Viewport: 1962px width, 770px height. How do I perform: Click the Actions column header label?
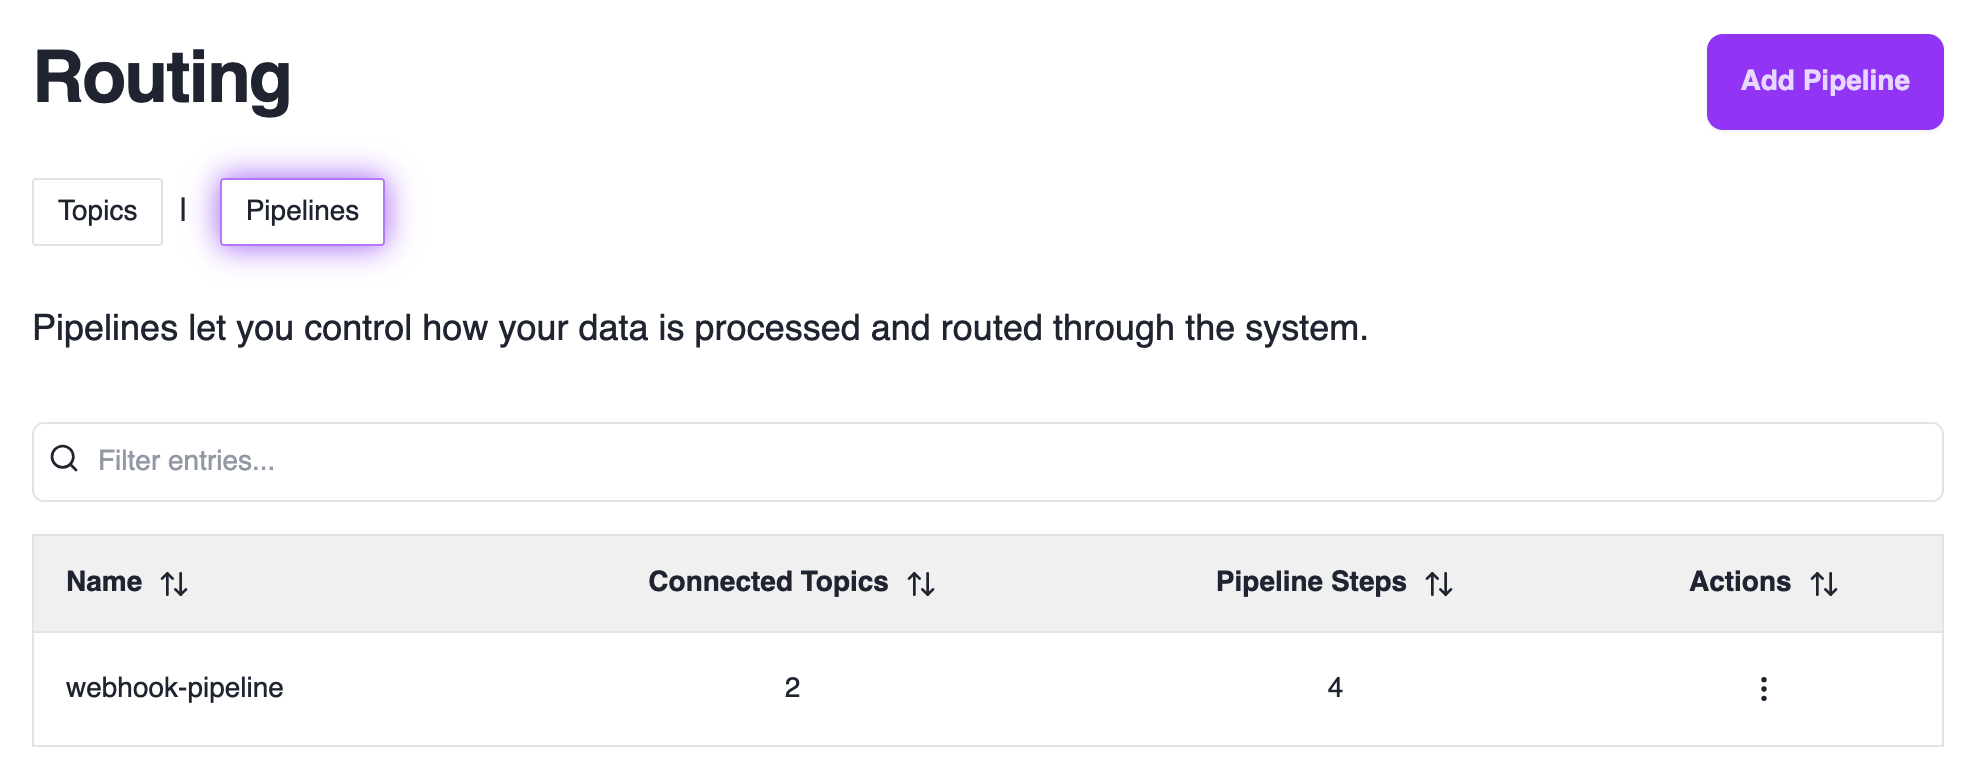[1739, 582]
